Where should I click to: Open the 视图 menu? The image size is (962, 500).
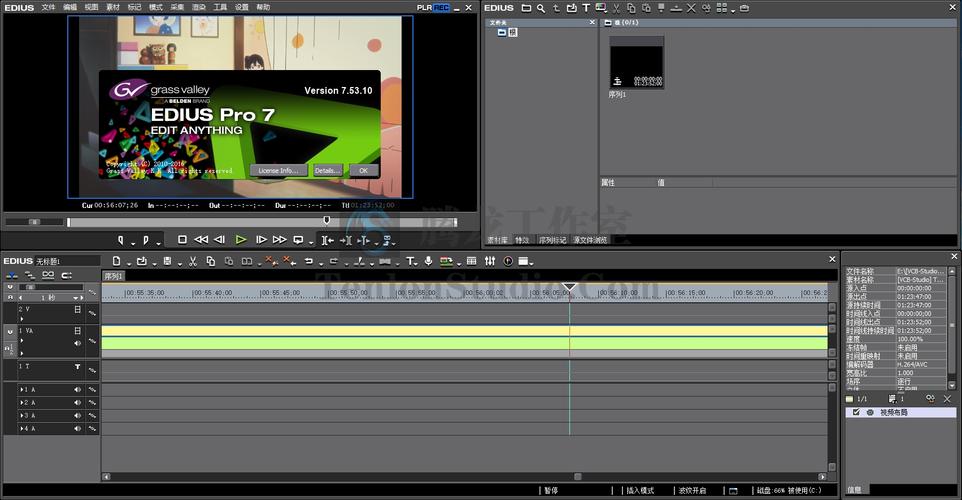[x=91, y=7]
